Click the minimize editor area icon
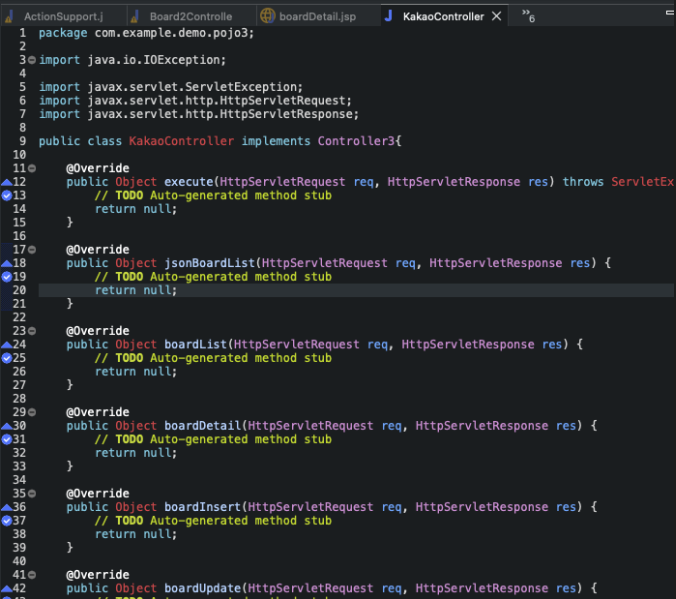 point(670,13)
